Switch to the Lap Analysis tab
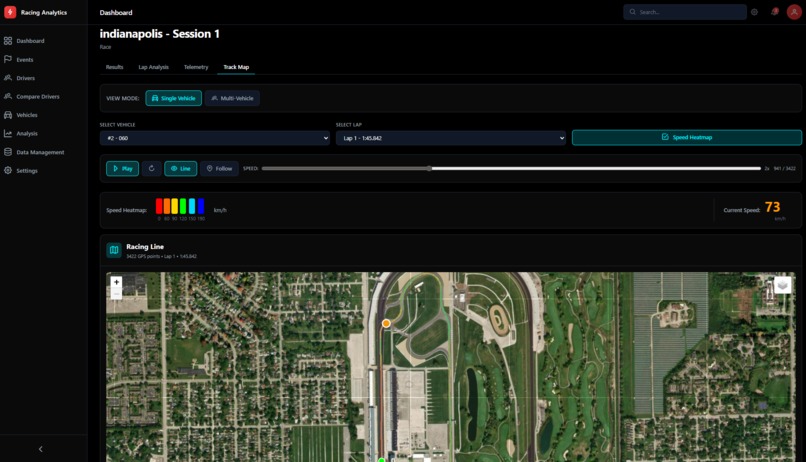Image resolution: width=806 pixels, height=462 pixels. point(153,67)
